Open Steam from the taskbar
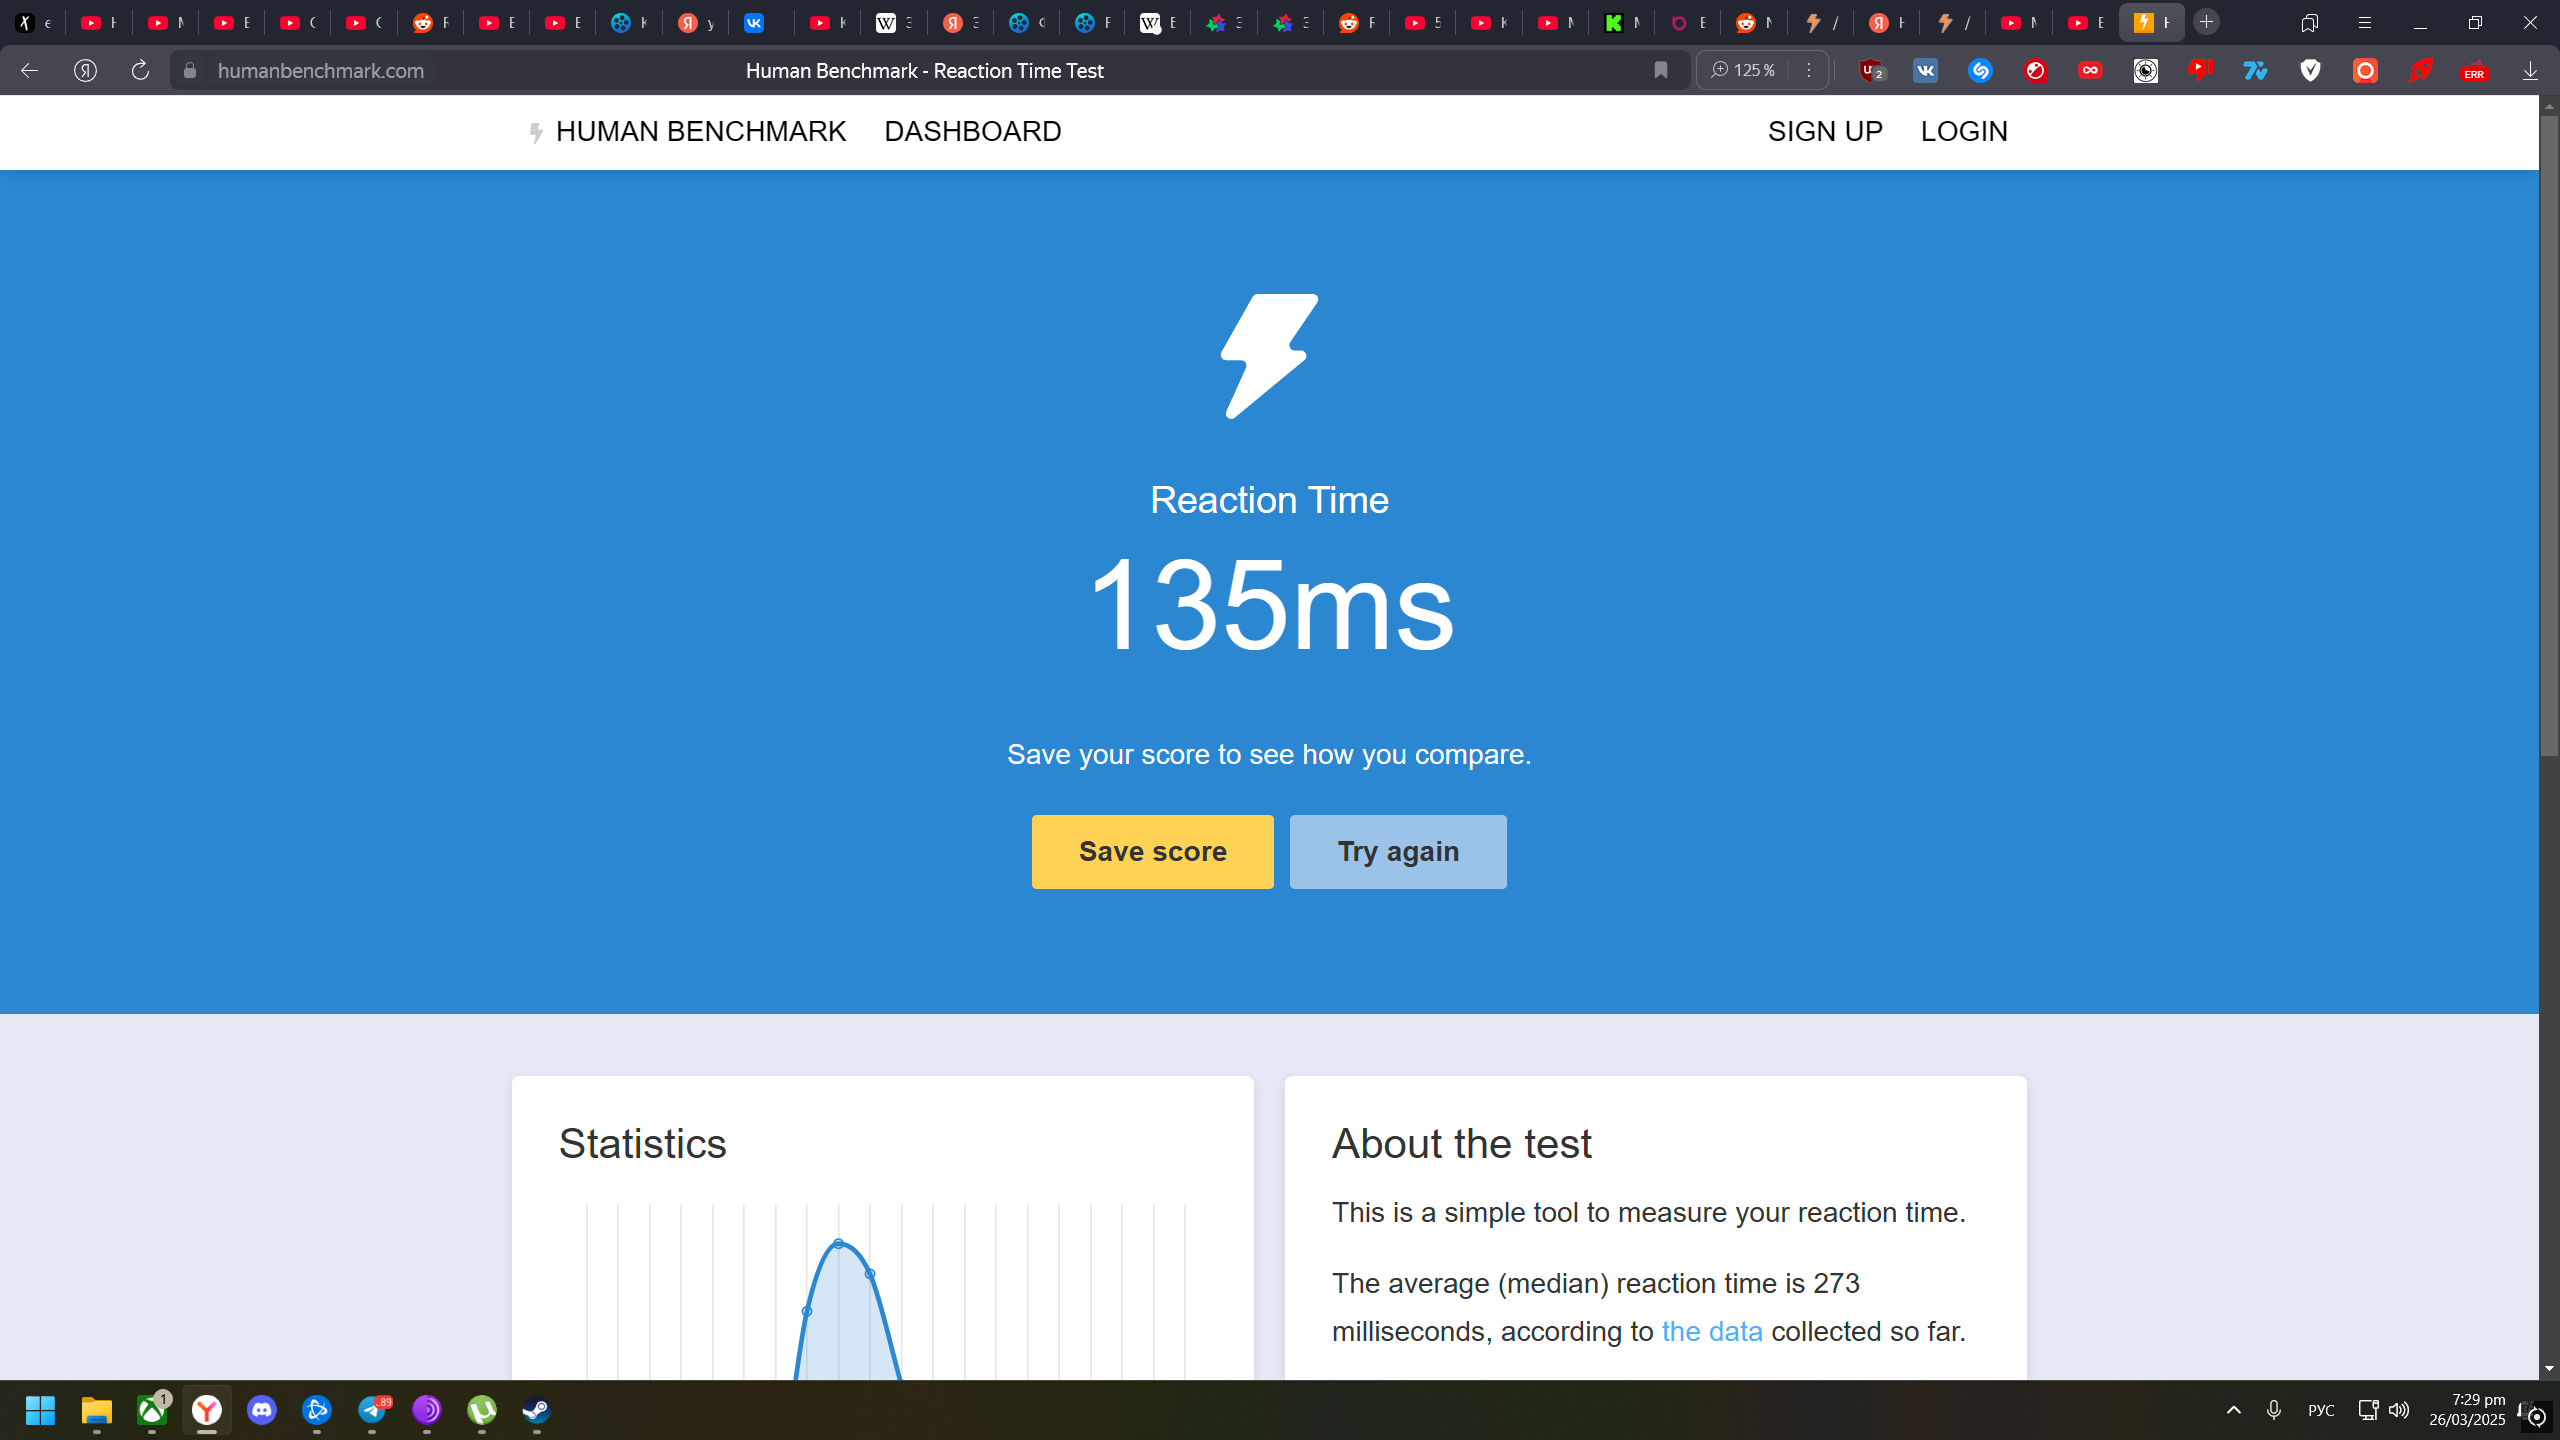 click(x=536, y=1410)
